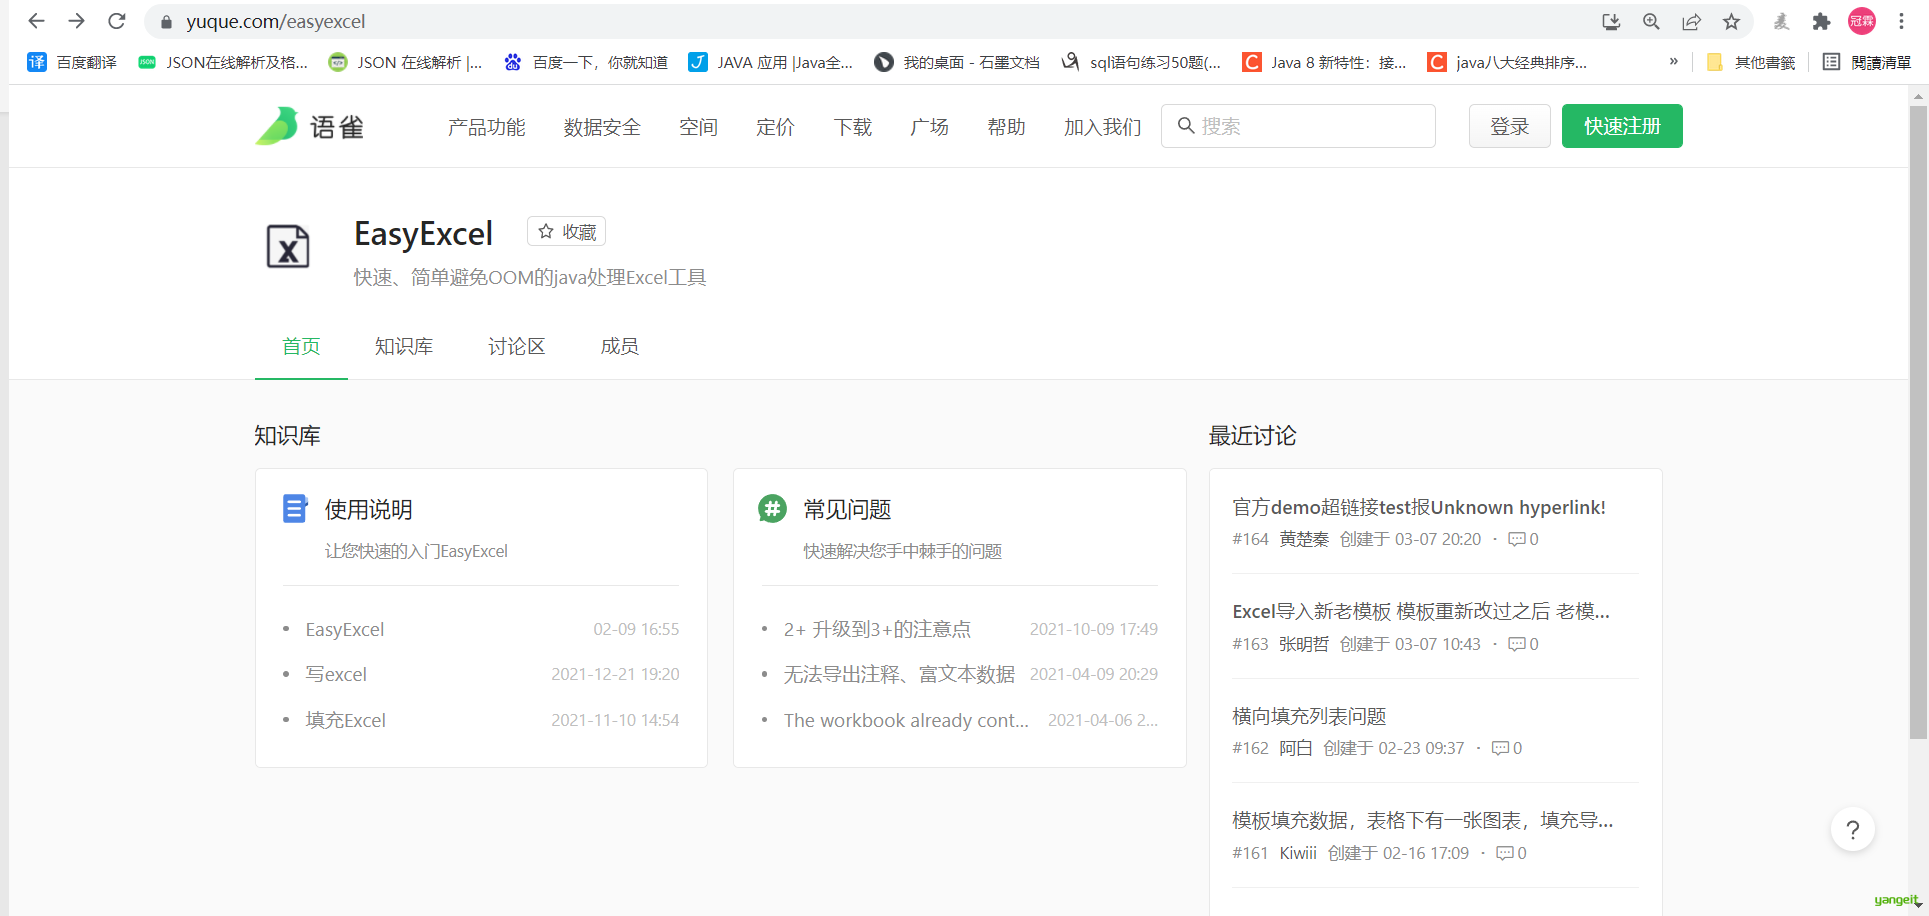
Task: Click the 语雀 bird logo
Action: click(310, 126)
